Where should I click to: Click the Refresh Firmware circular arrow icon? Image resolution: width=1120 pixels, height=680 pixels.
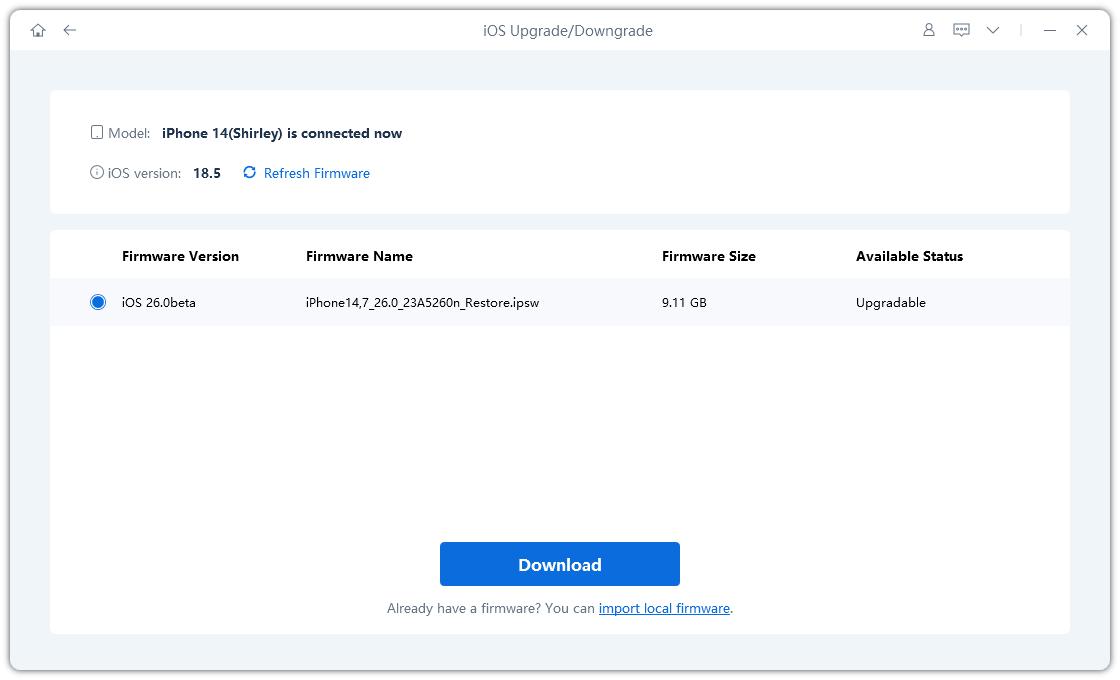pyautogui.click(x=248, y=172)
